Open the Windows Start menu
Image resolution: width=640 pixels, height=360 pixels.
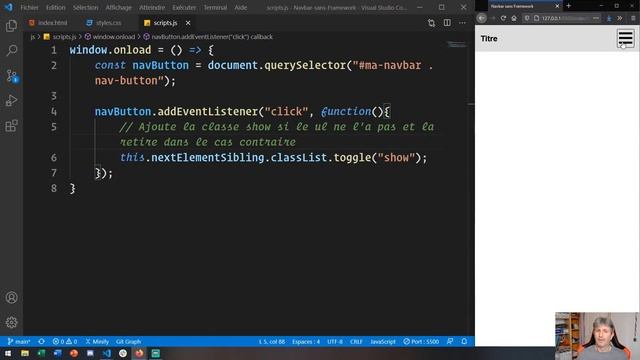(8, 353)
